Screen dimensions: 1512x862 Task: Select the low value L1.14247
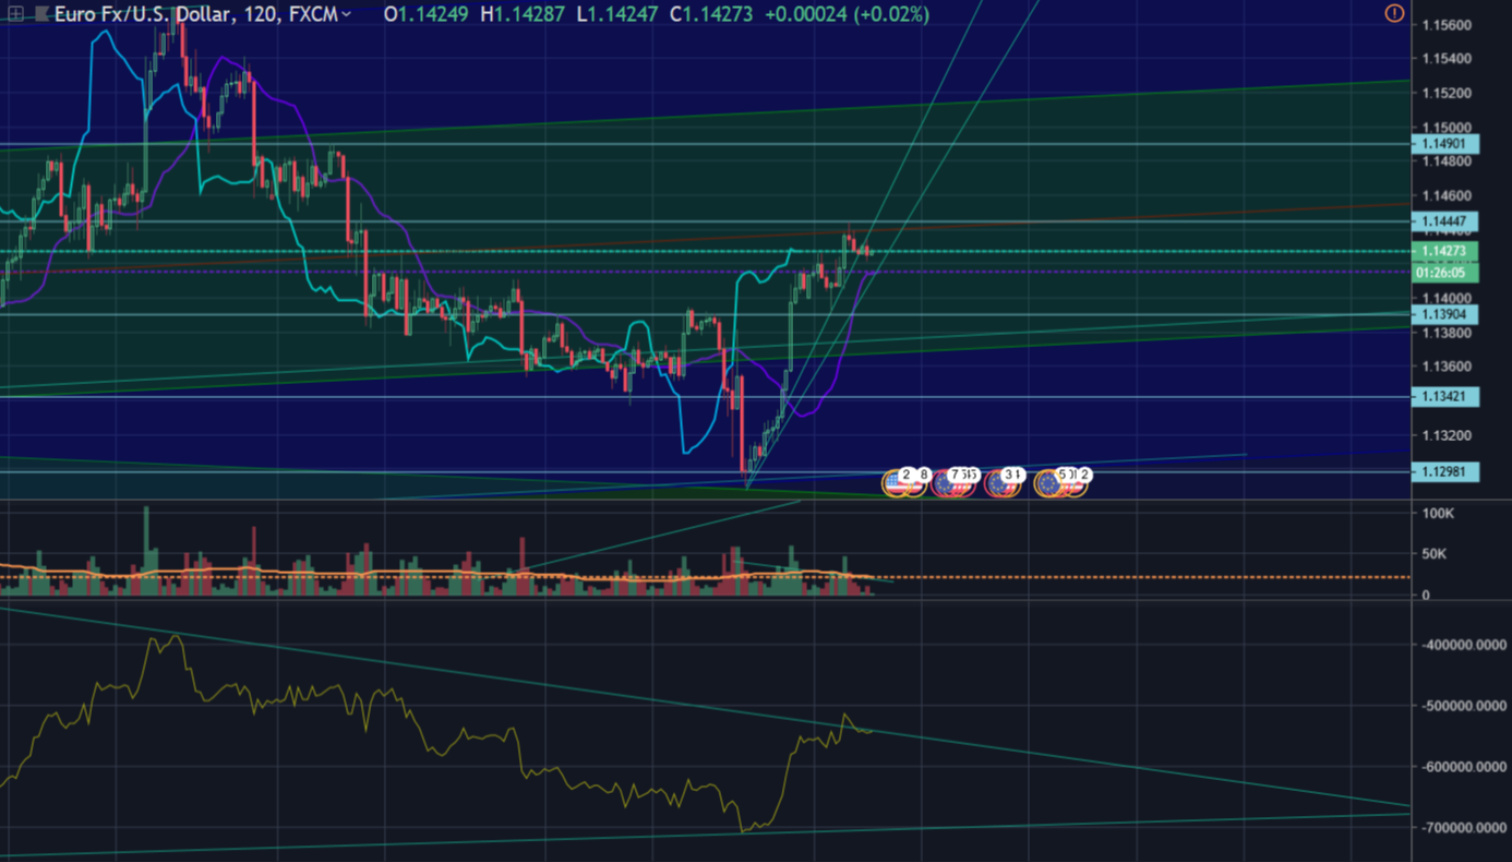617,14
